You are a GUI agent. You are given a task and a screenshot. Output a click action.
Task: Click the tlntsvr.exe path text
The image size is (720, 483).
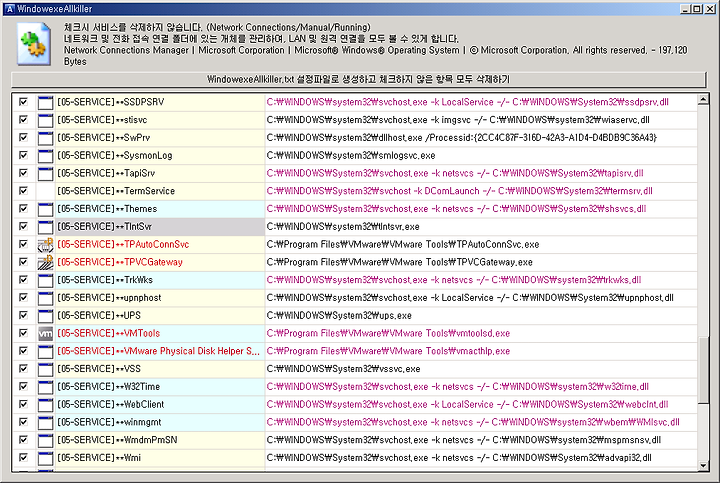[x=343, y=227]
